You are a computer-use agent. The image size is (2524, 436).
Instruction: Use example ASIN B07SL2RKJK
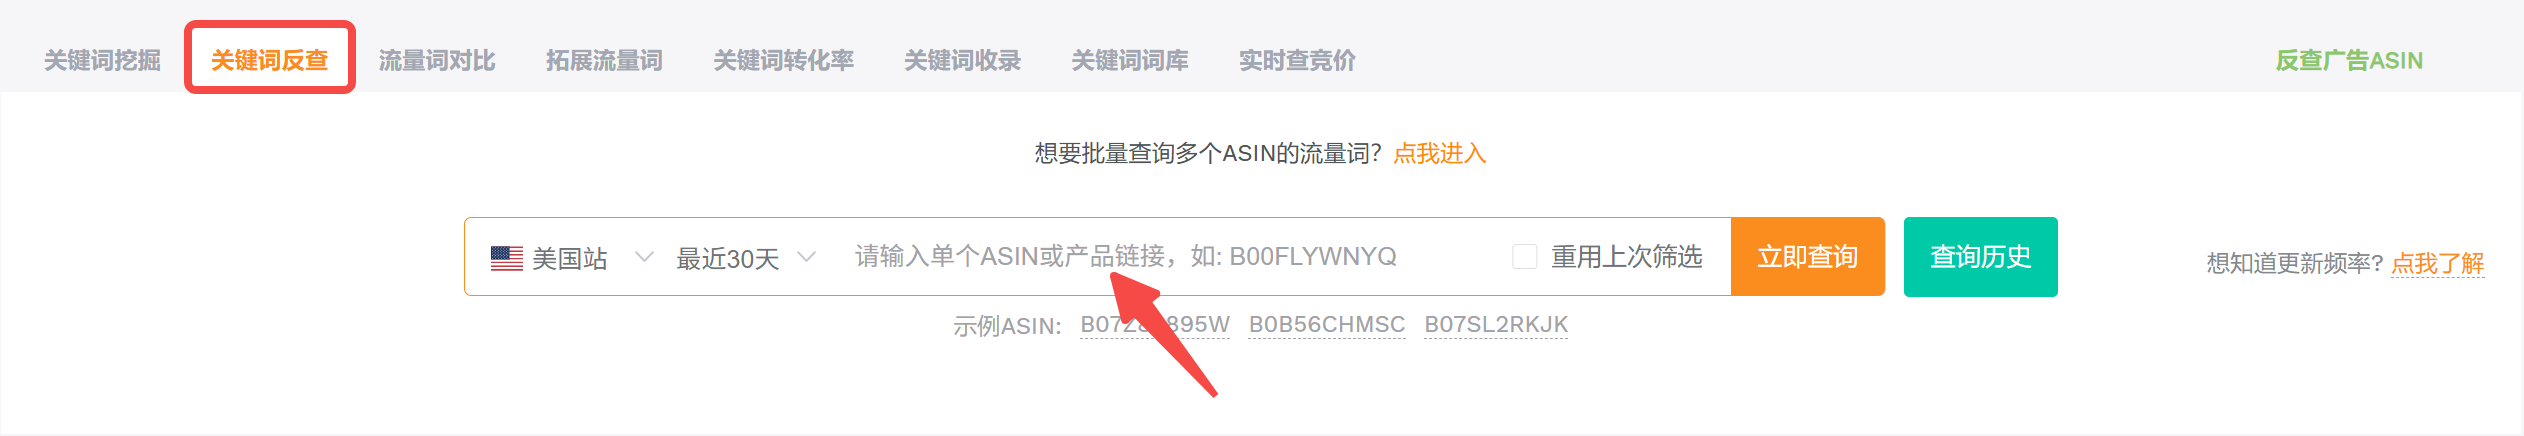pyautogui.click(x=1496, y=325)
